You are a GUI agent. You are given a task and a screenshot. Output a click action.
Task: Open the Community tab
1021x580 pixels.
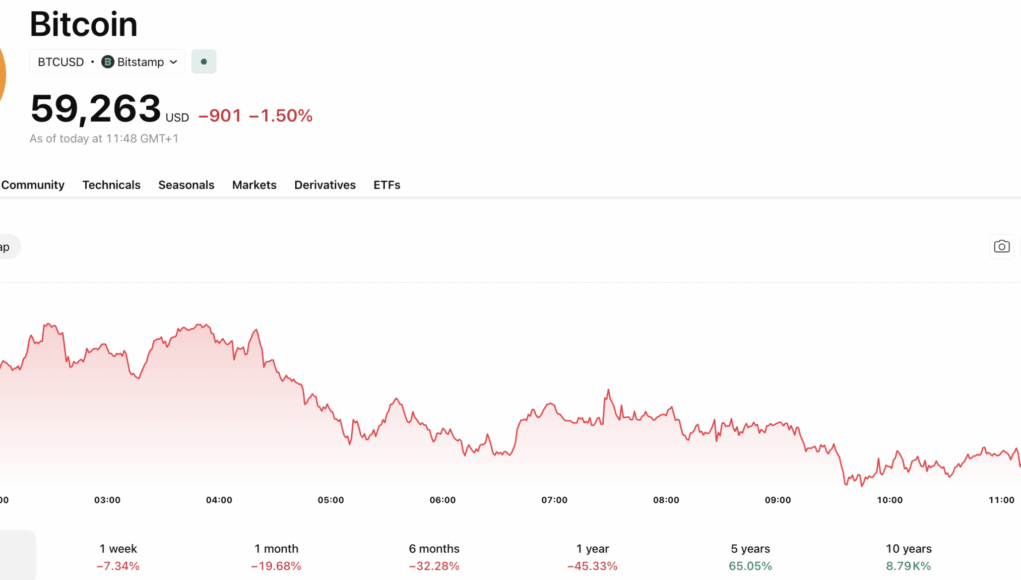pos(33,185)
